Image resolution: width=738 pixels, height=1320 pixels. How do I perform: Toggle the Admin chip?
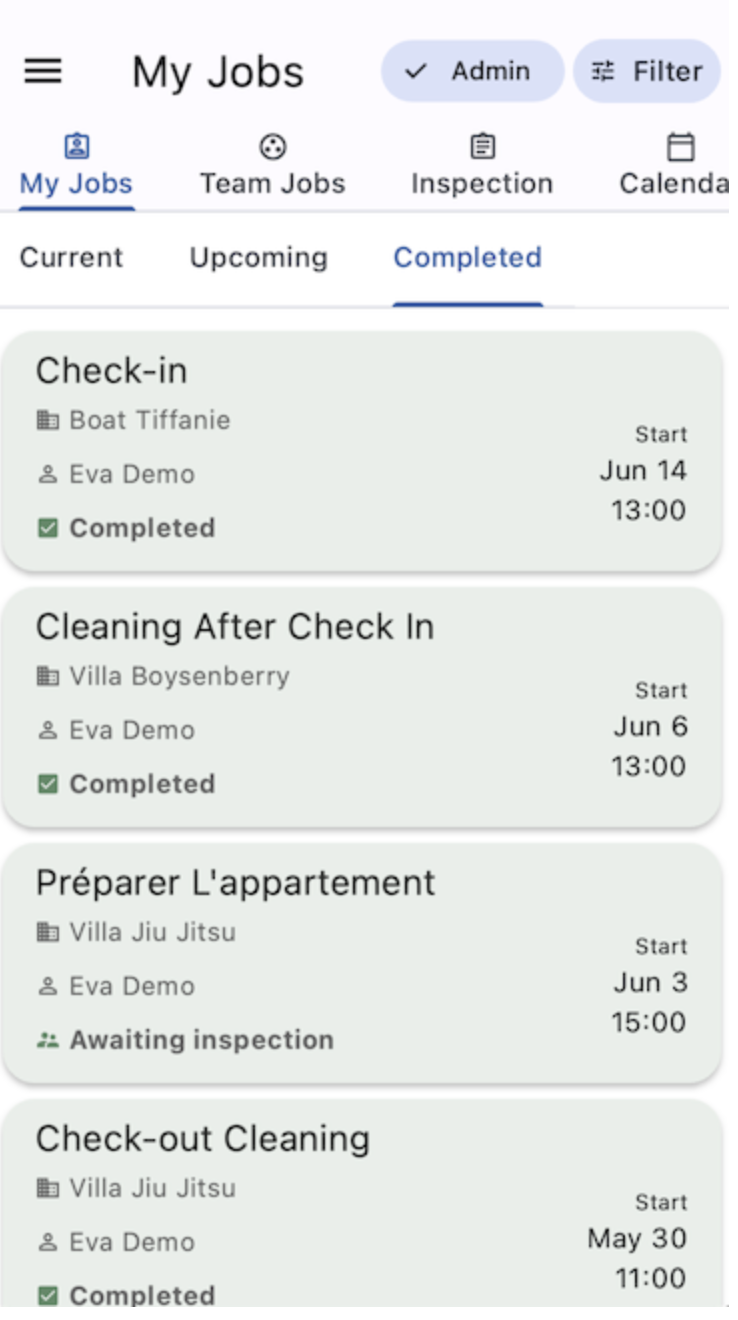click(x=472, y=71)
